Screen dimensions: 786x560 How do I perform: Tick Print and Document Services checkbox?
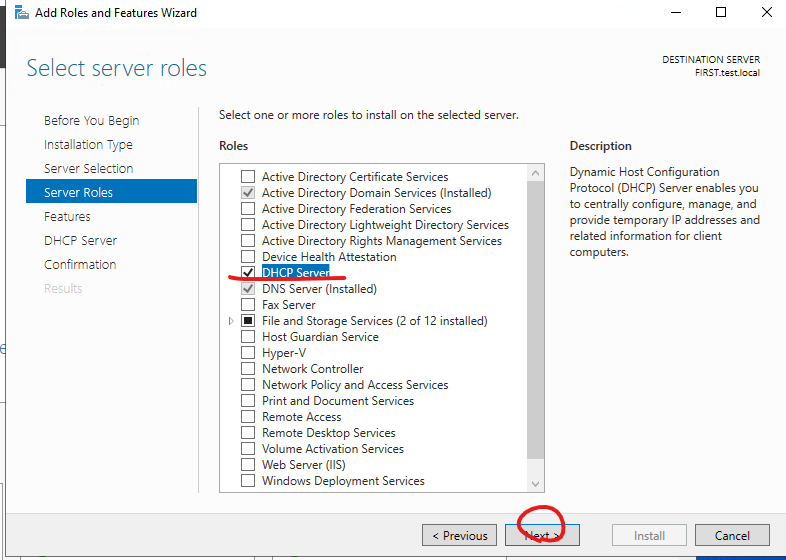tap(248, 401)
